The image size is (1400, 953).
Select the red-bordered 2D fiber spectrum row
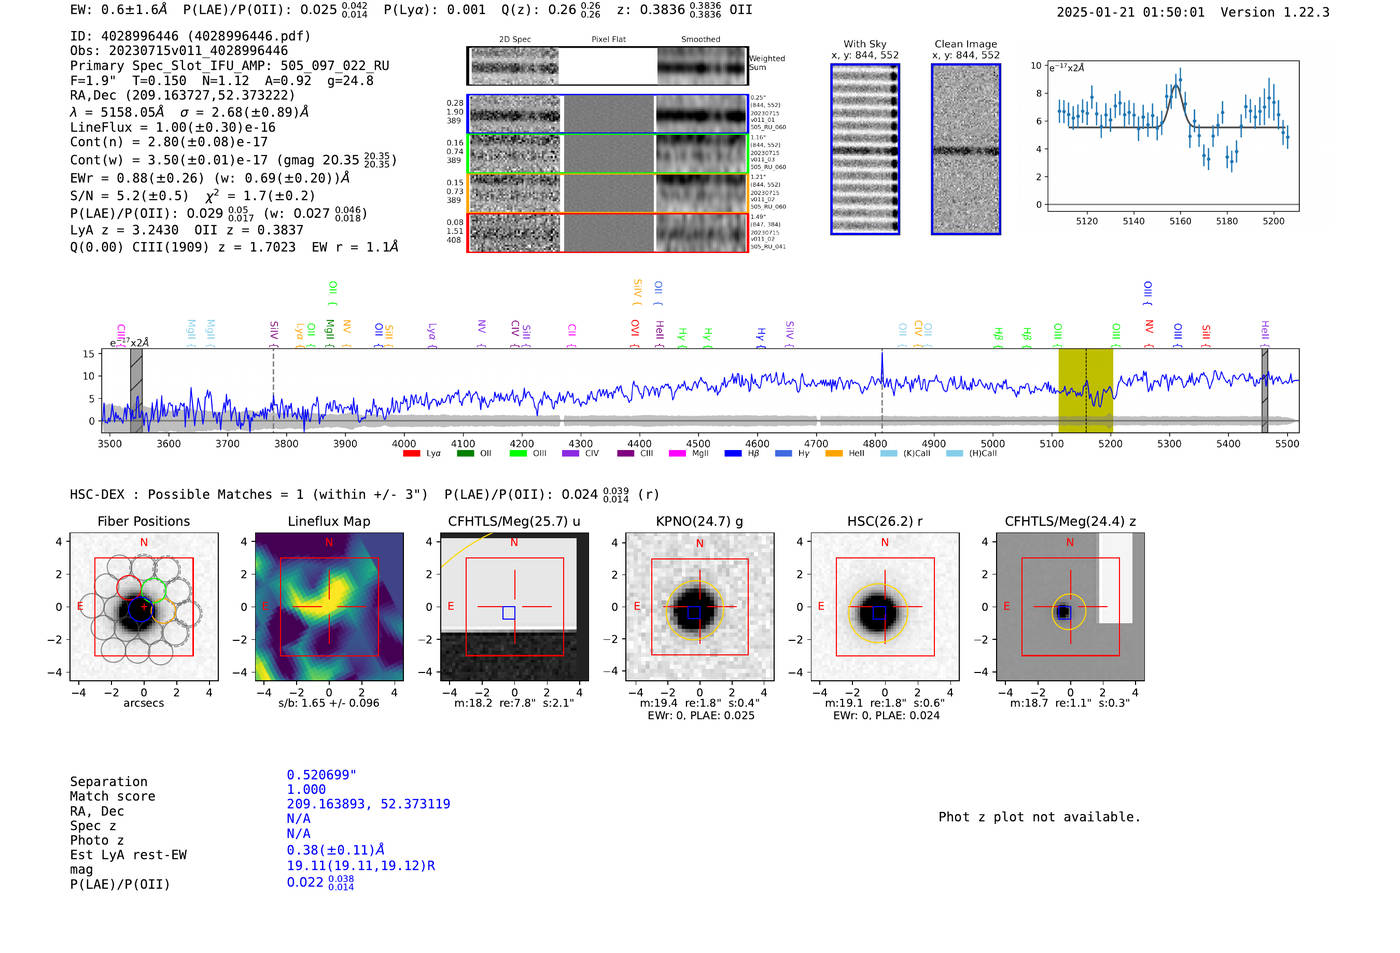607,232
